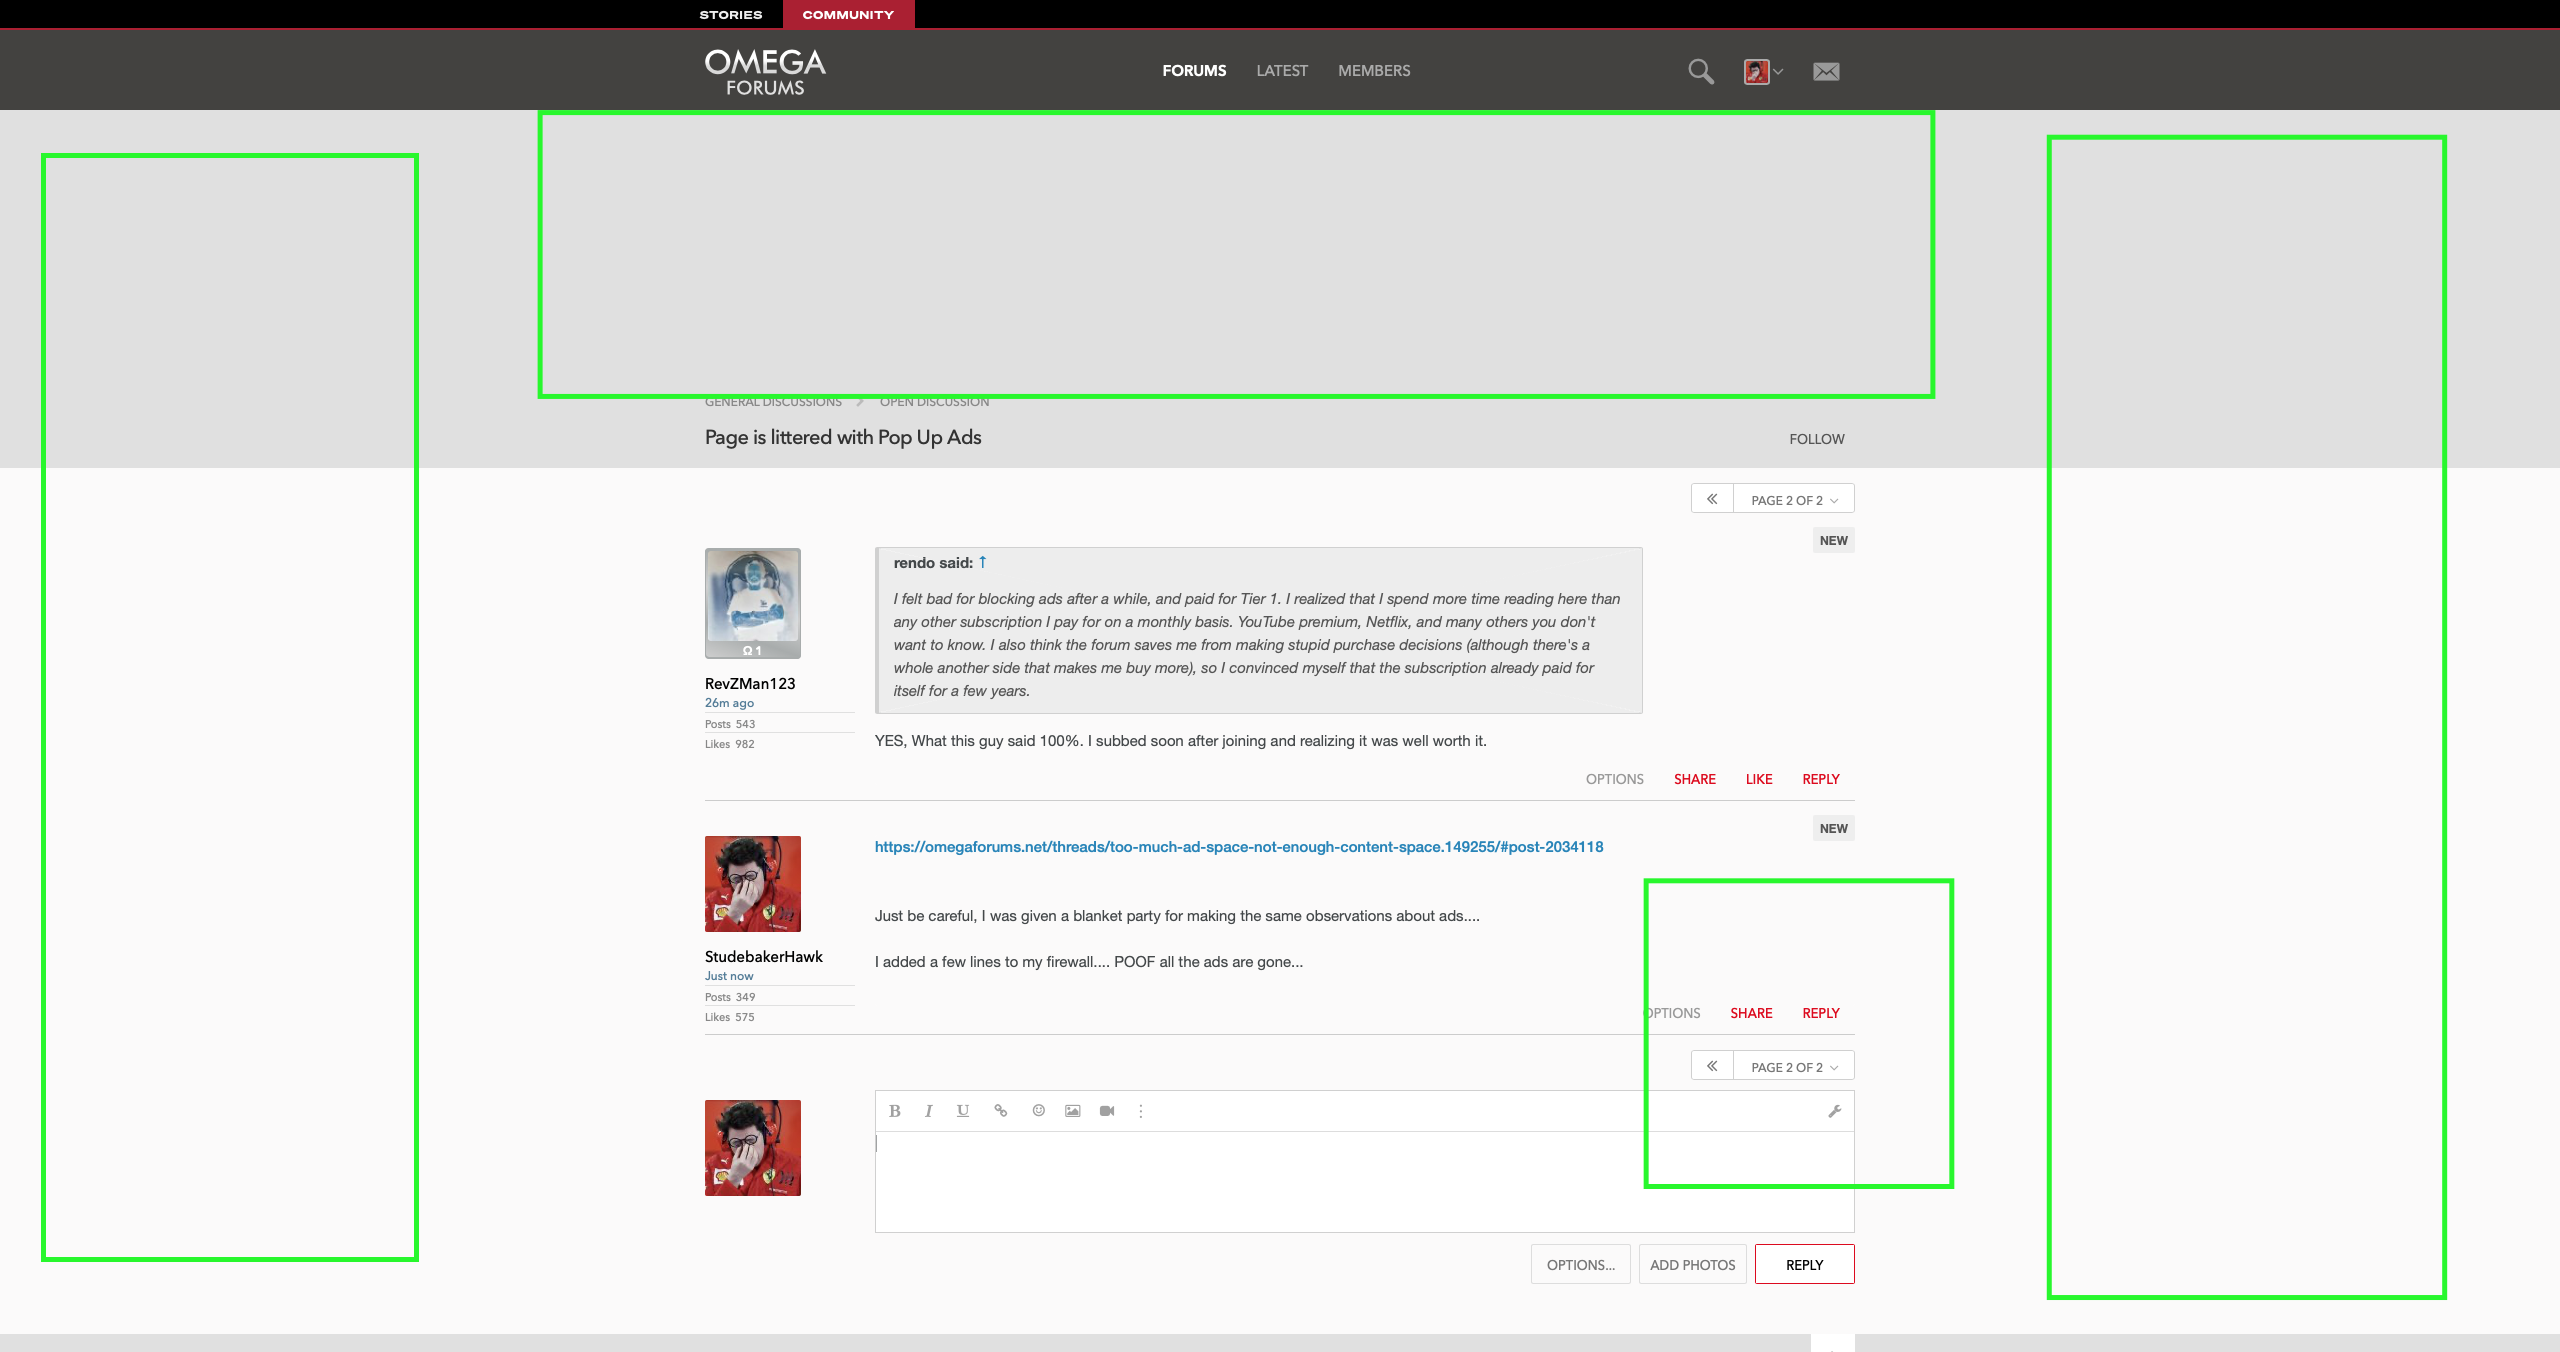The width and height of the screenshot is (2560, 1352).
Task: Go to the LATEST tab
Action: [1281, 71]
